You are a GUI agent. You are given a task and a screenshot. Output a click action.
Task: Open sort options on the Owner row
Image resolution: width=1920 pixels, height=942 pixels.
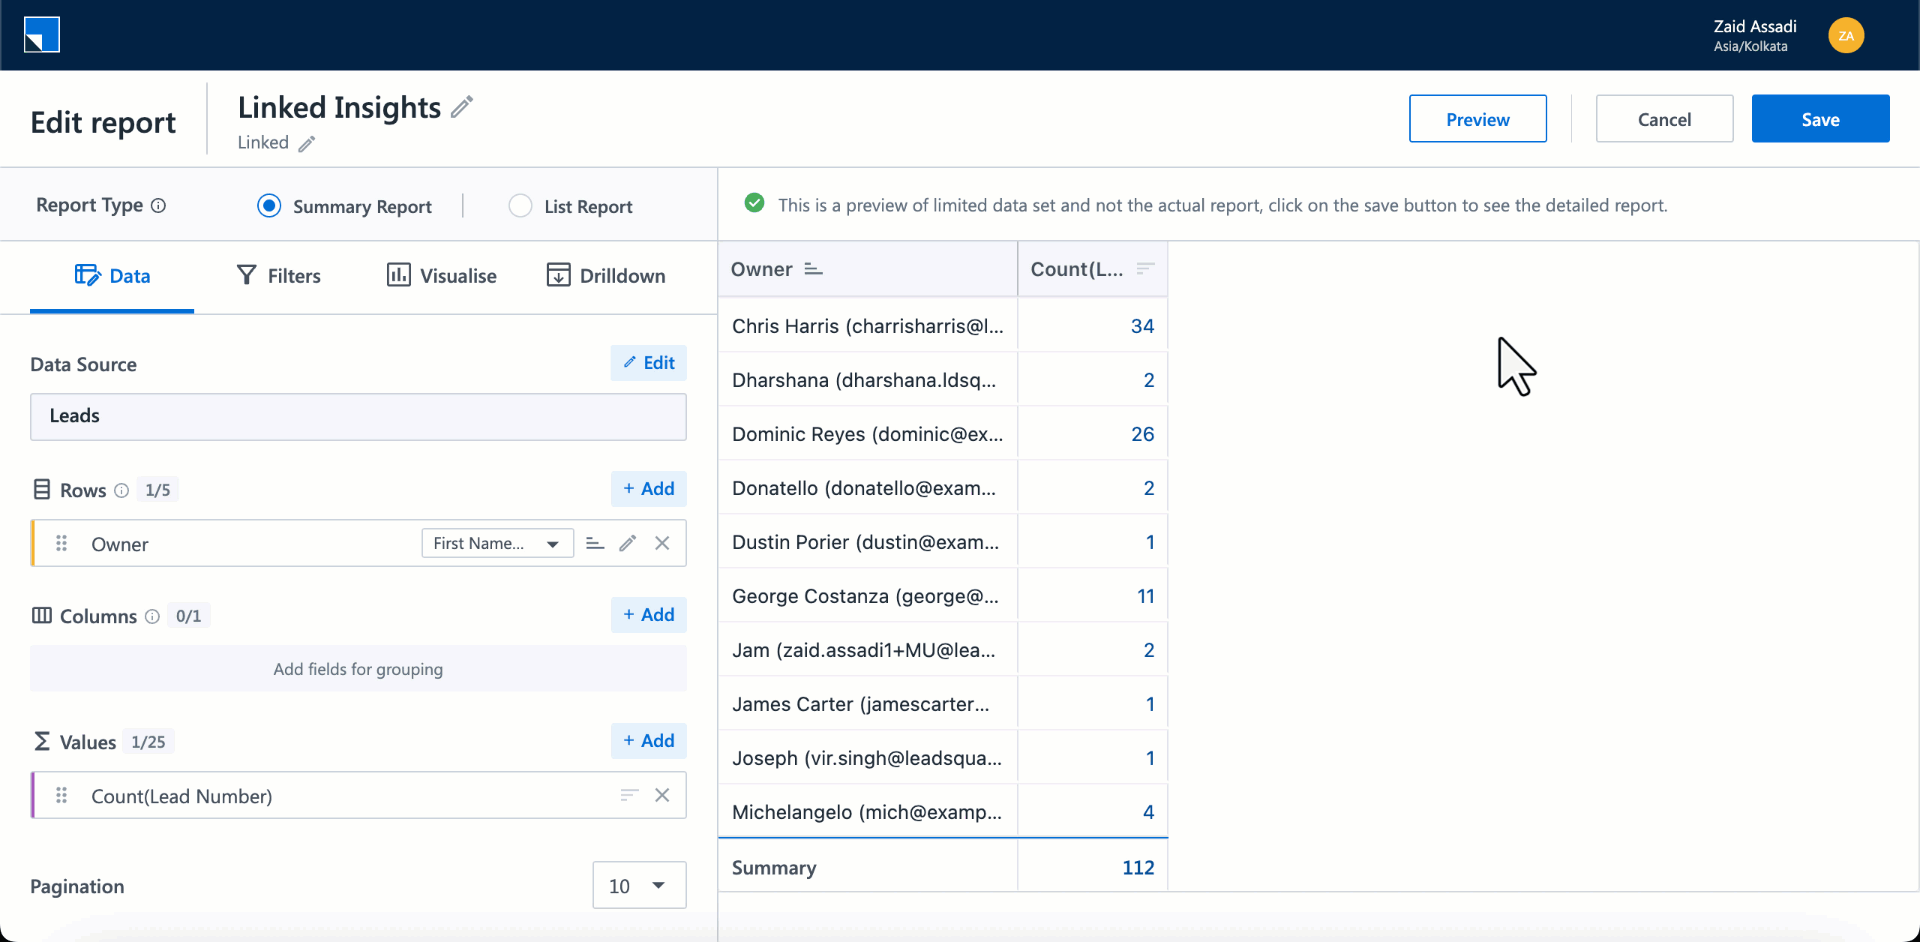click(595, 543)
